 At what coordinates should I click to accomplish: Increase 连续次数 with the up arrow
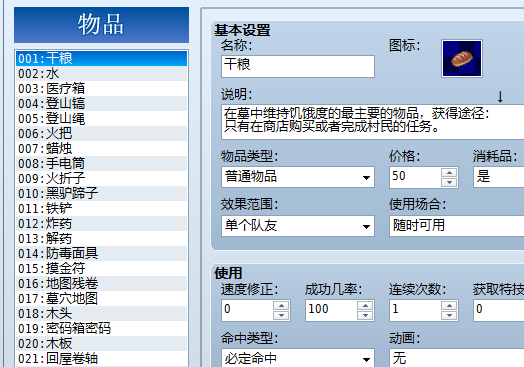tap(449, 305)
